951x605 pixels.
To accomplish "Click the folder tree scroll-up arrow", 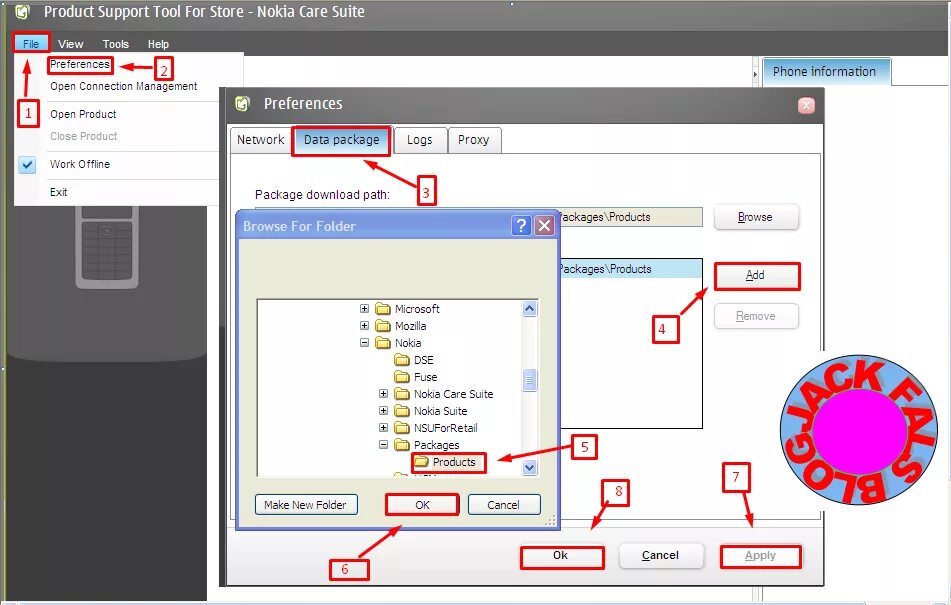I will (x=529, y=309).
